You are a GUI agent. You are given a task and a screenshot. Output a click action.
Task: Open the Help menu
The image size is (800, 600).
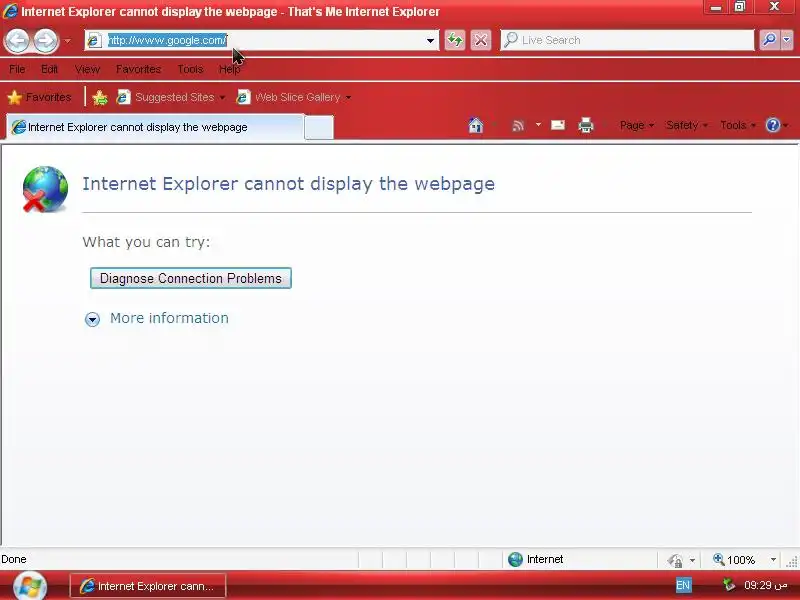(230, 69)
